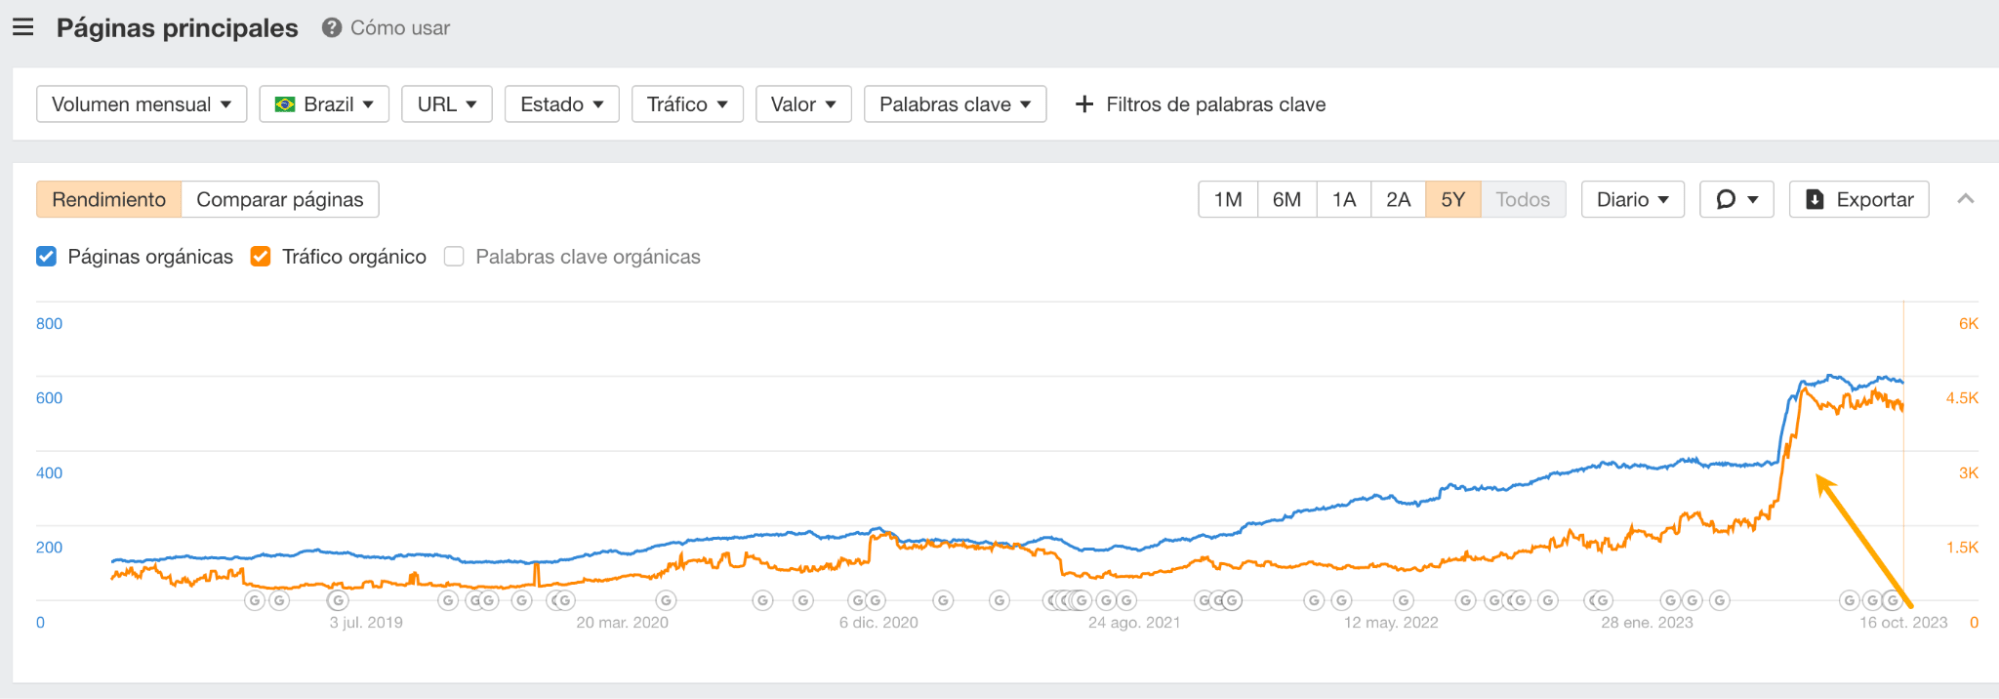Open the hamburger navigation menu
Screen dimensions: 1999x699
tap(23, 27)
